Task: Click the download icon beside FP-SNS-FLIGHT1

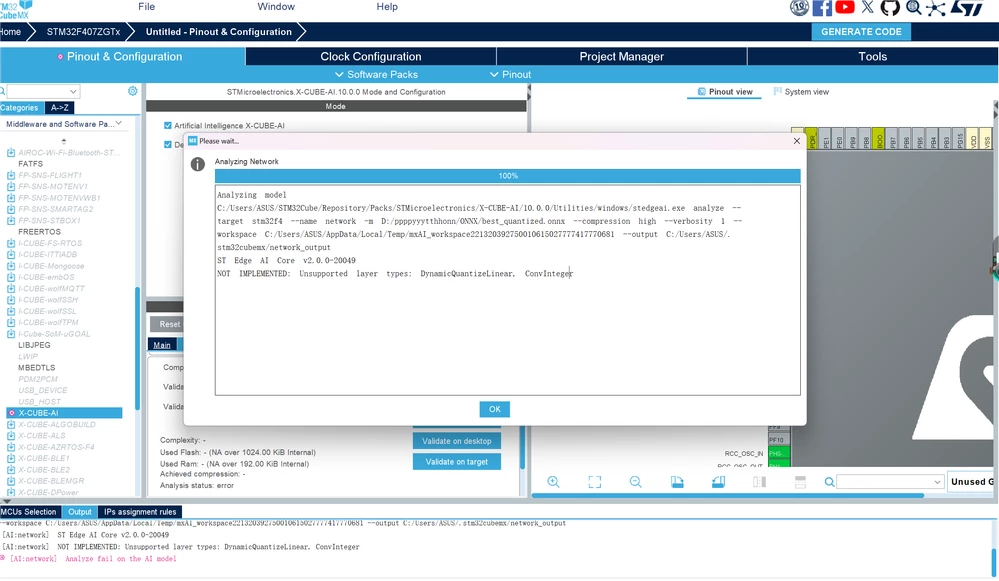Action: [11, 175]
